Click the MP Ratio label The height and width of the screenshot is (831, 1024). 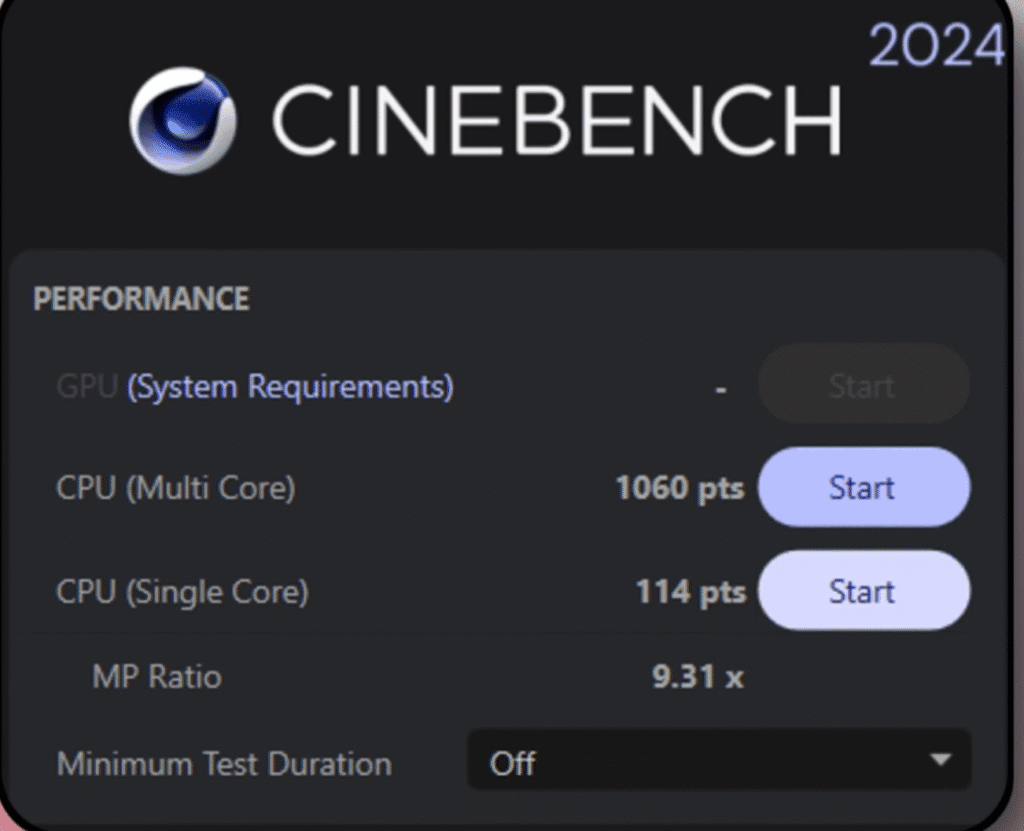[x=157, y=677]
